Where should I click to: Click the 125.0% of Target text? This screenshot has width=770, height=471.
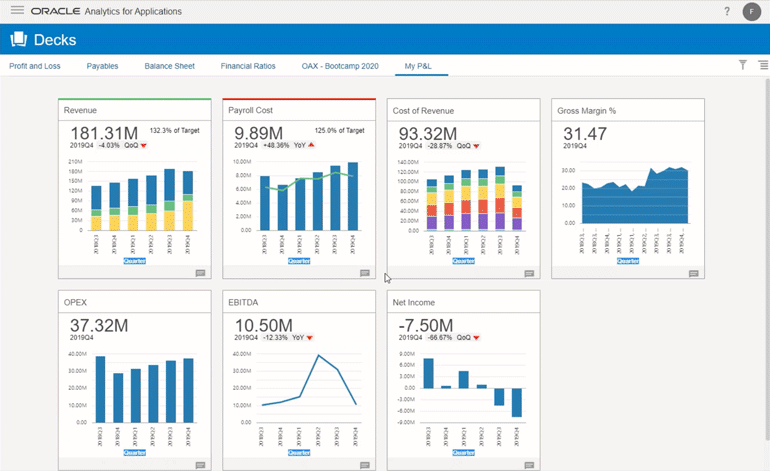[x=339, y=131]
